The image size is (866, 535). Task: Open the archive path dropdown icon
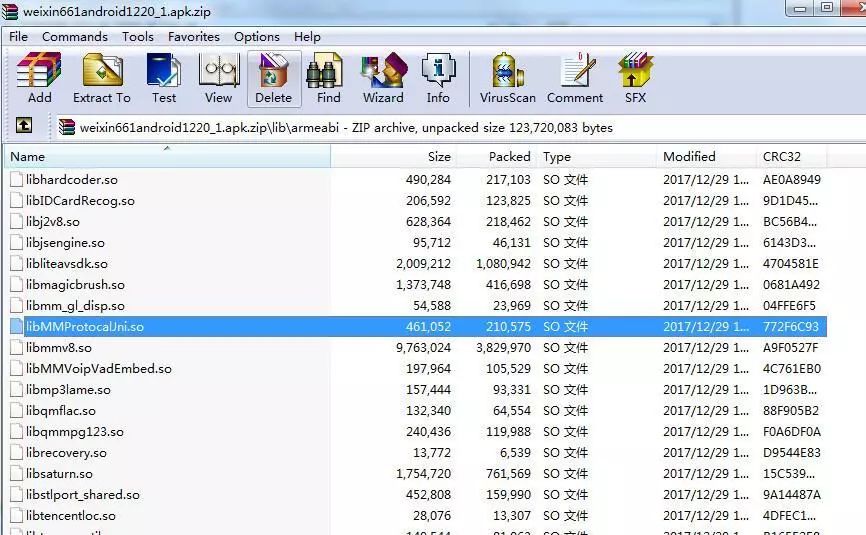coord(67,127)
